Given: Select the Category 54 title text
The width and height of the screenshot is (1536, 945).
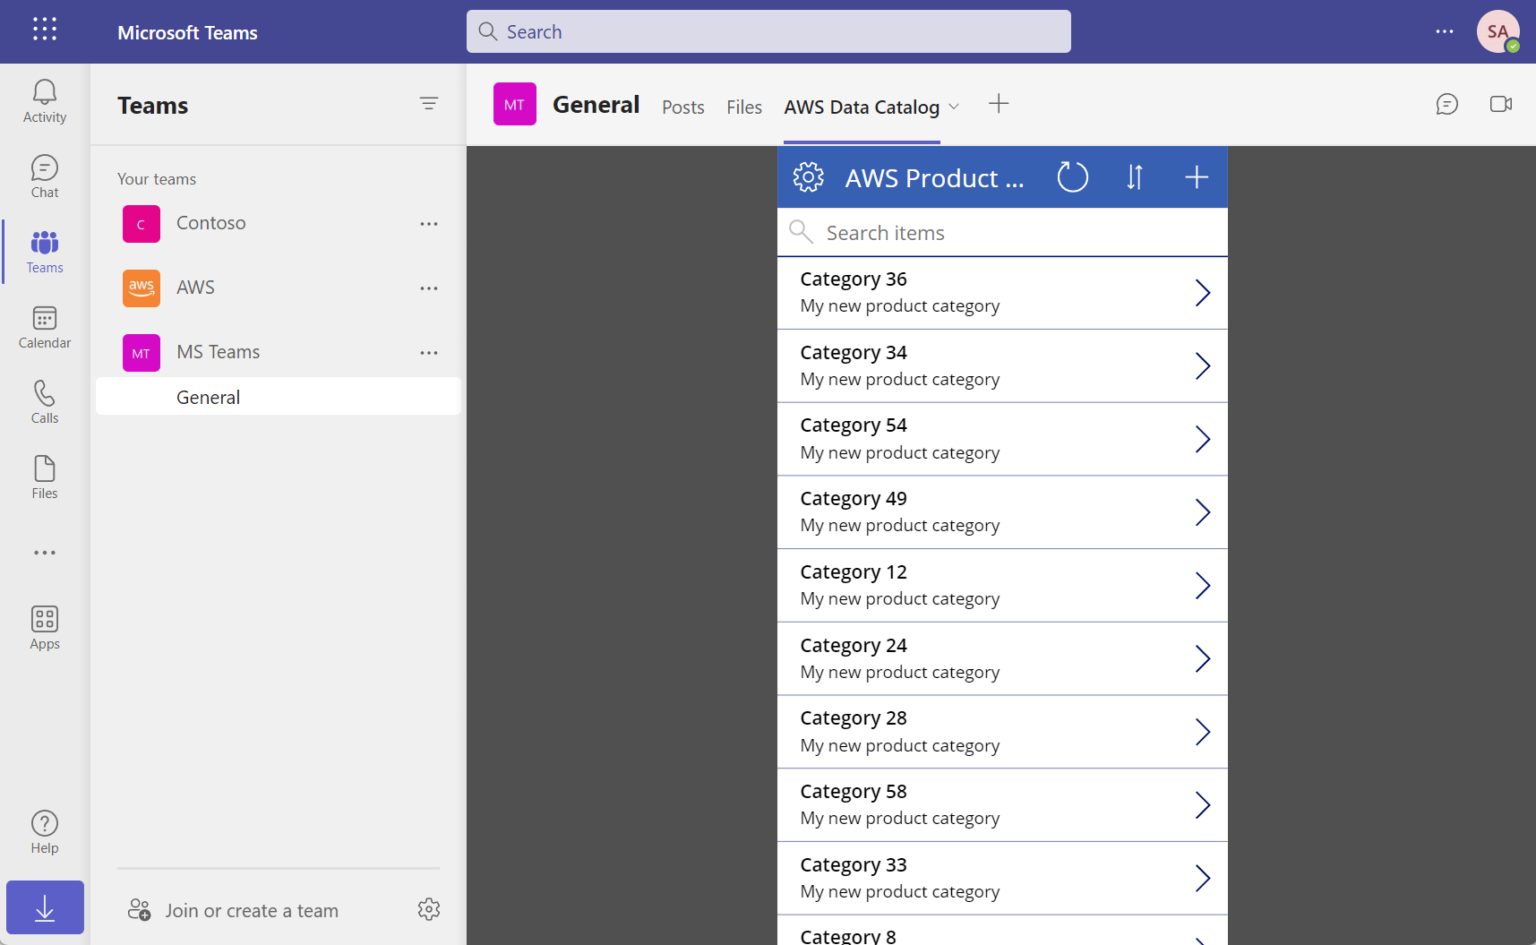Looking at the screenshot, I should pos(853,425).
